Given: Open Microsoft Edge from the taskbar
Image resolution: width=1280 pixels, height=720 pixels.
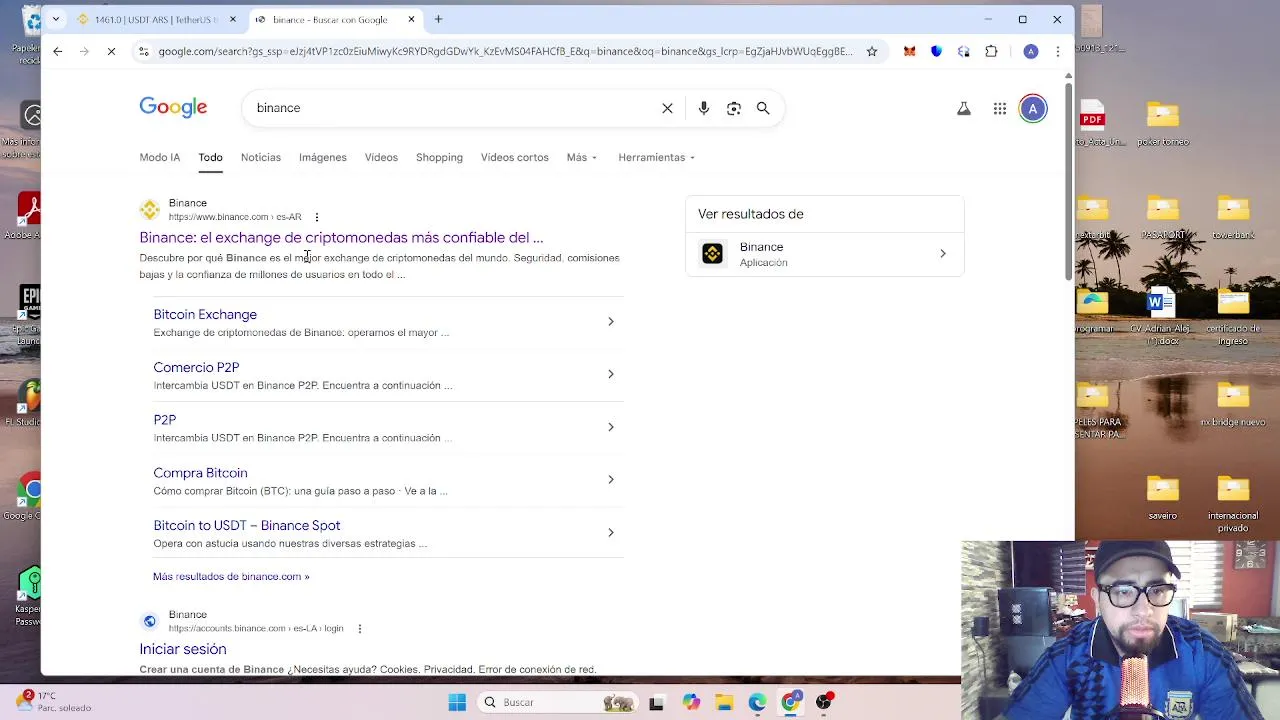Looking at the screenshot, I should coord(757,702).
